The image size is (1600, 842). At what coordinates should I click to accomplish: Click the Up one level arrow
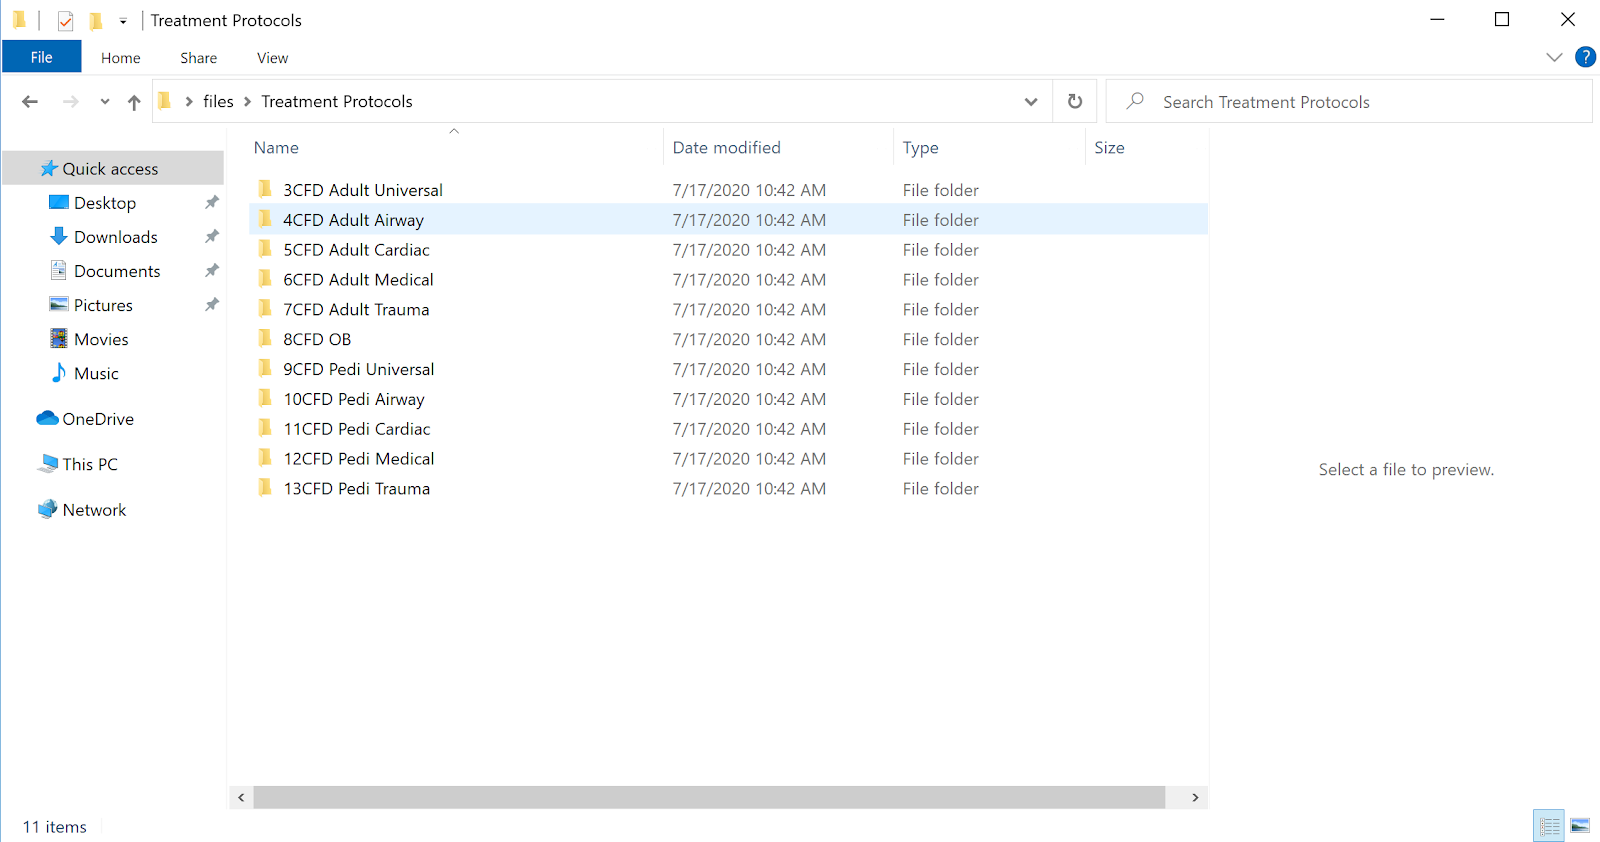(x=134, y=102)
